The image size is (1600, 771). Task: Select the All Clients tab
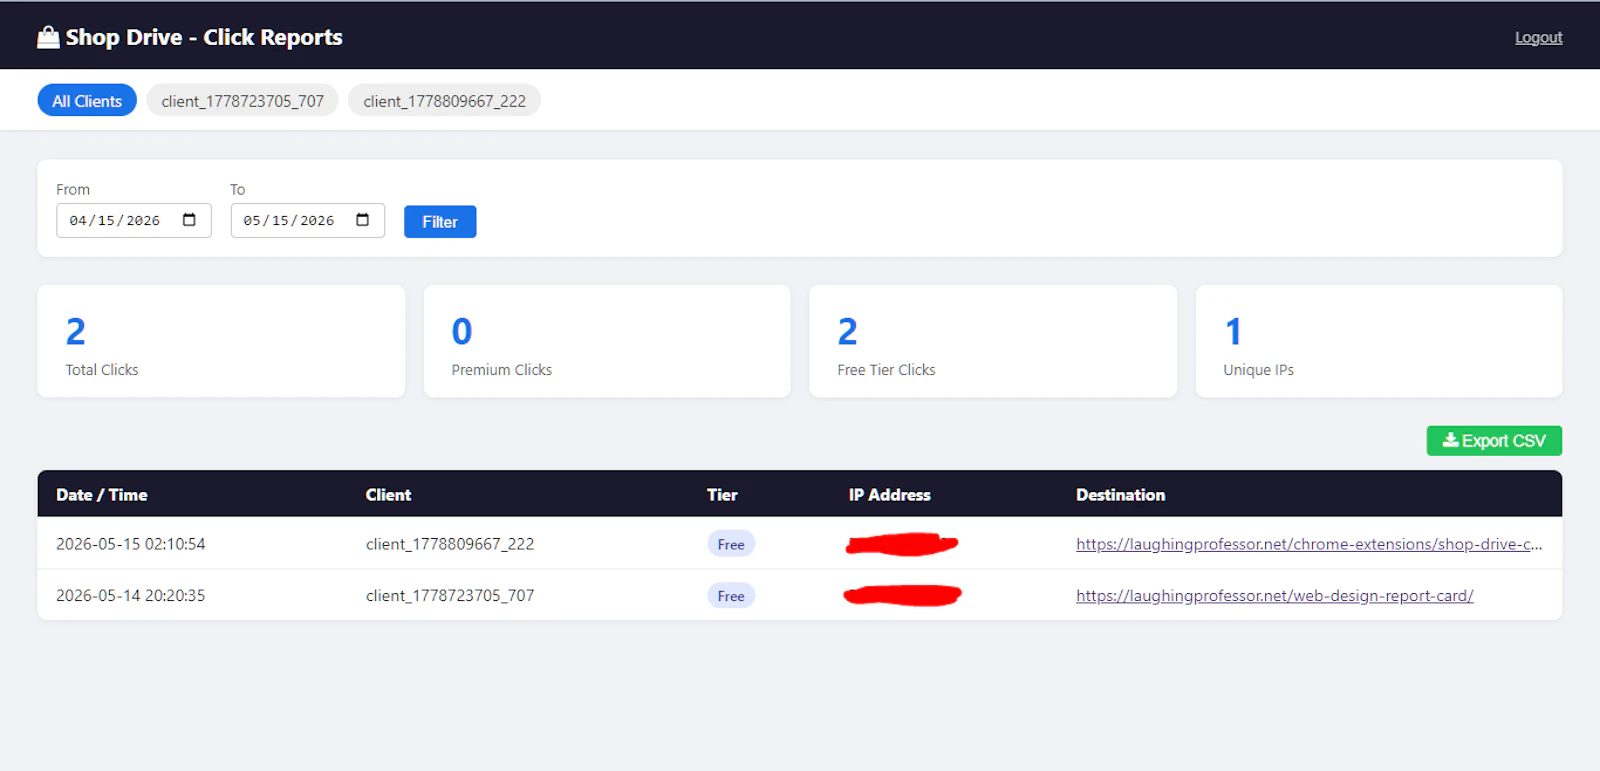tap(87, 101)
